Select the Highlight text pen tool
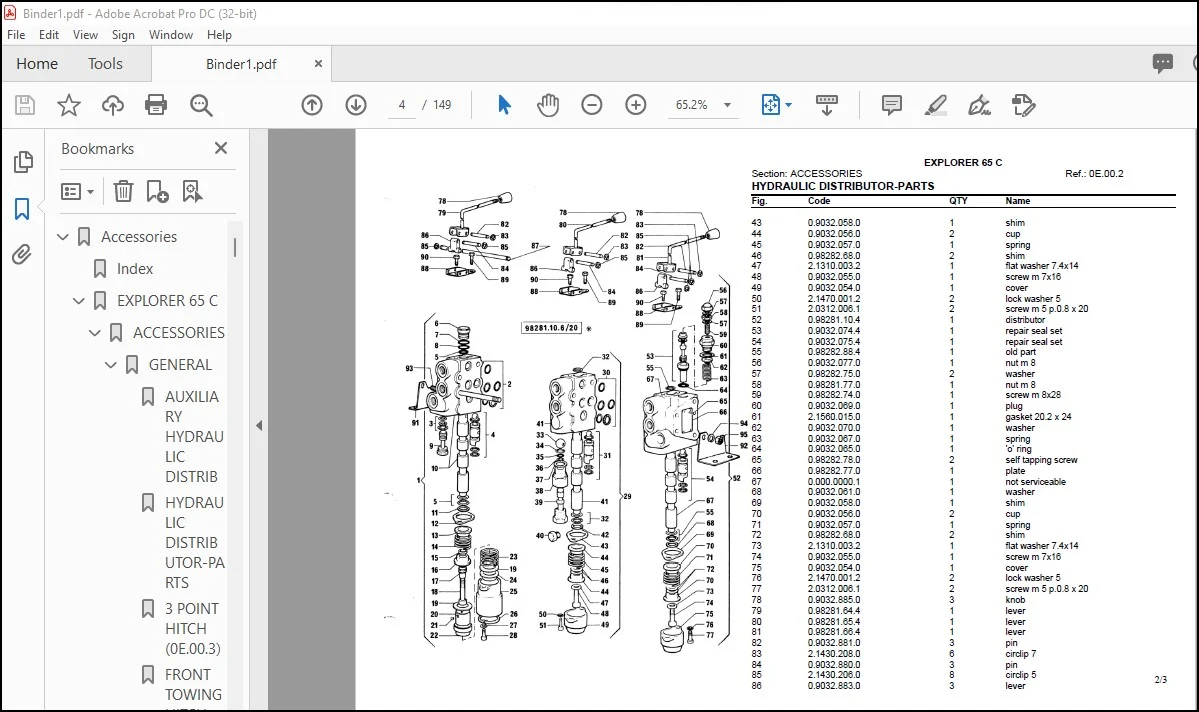 935,105
